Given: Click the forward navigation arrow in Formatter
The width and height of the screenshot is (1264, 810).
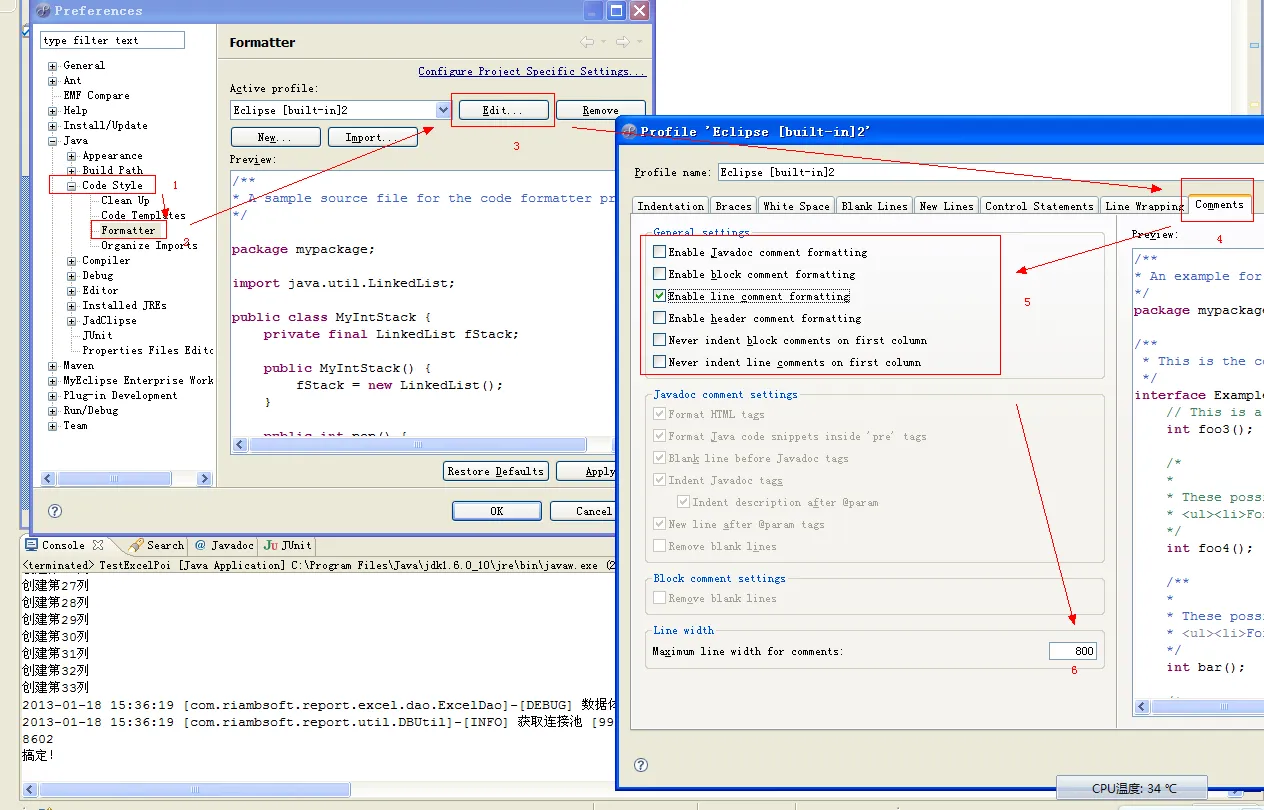Looking at the screenshot, I should tap(622, 42).
